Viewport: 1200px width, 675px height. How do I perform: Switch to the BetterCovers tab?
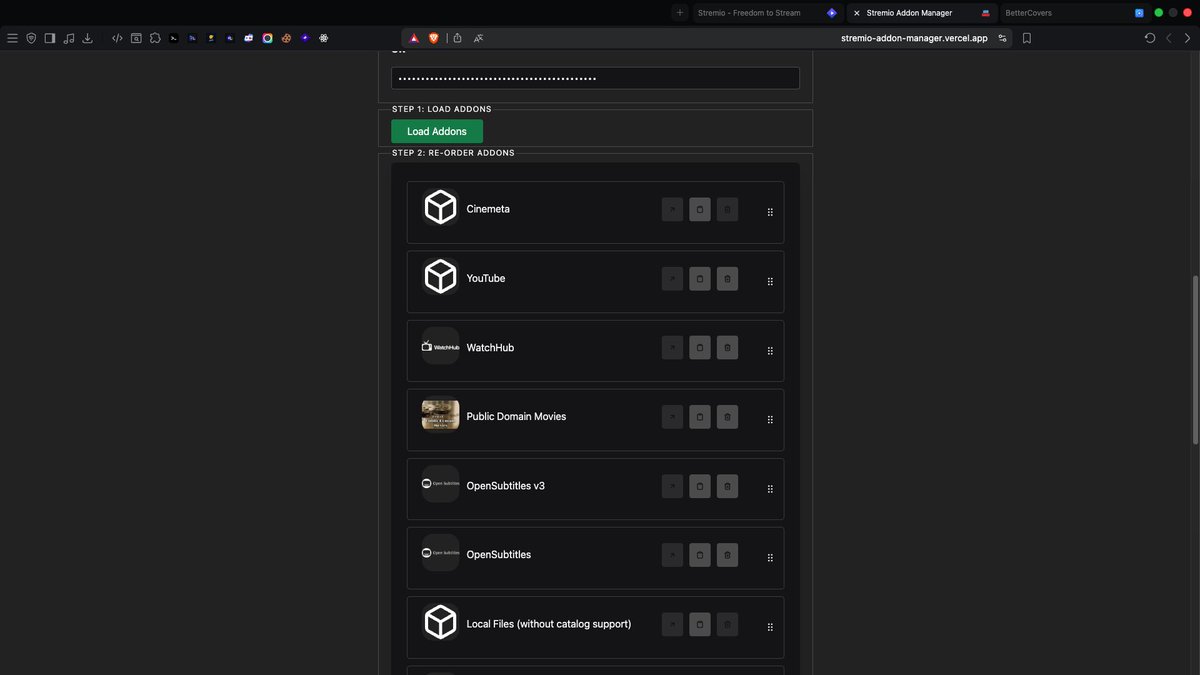[1076, 13]
